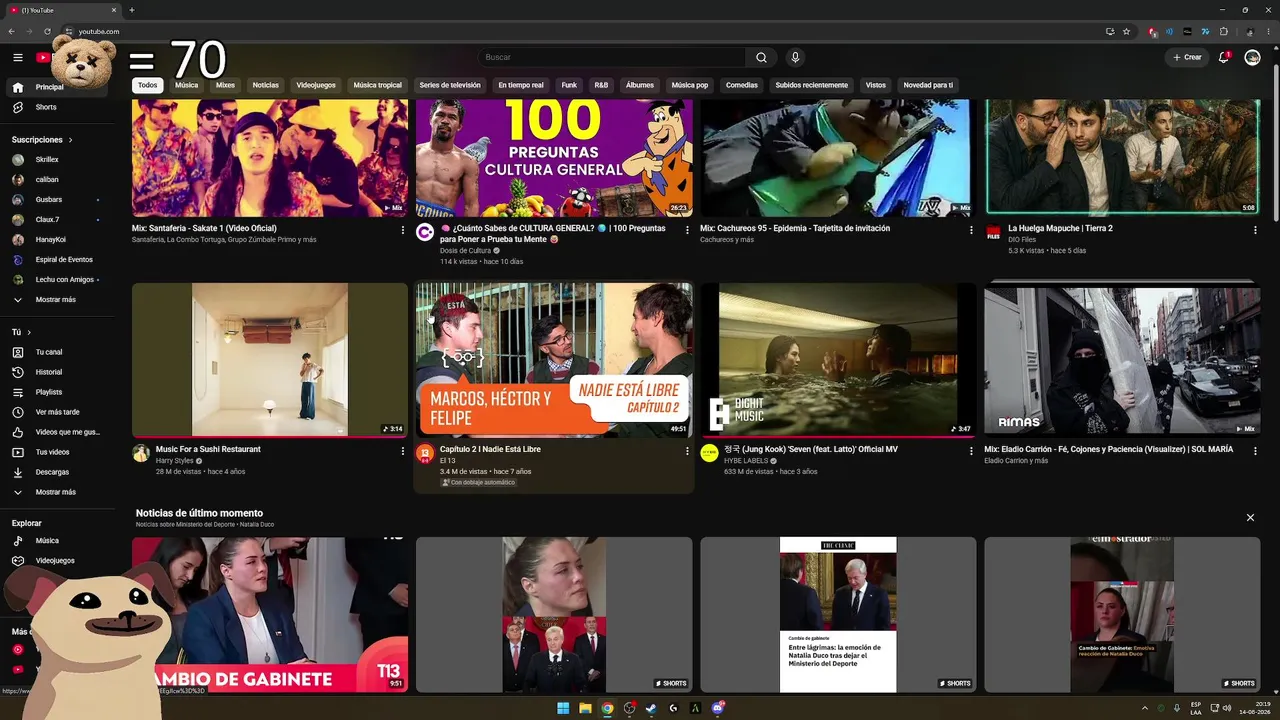
Task: Open the Nadie Está Libre Capítulo 2 thumbnail
Action: tap(554, 360)
